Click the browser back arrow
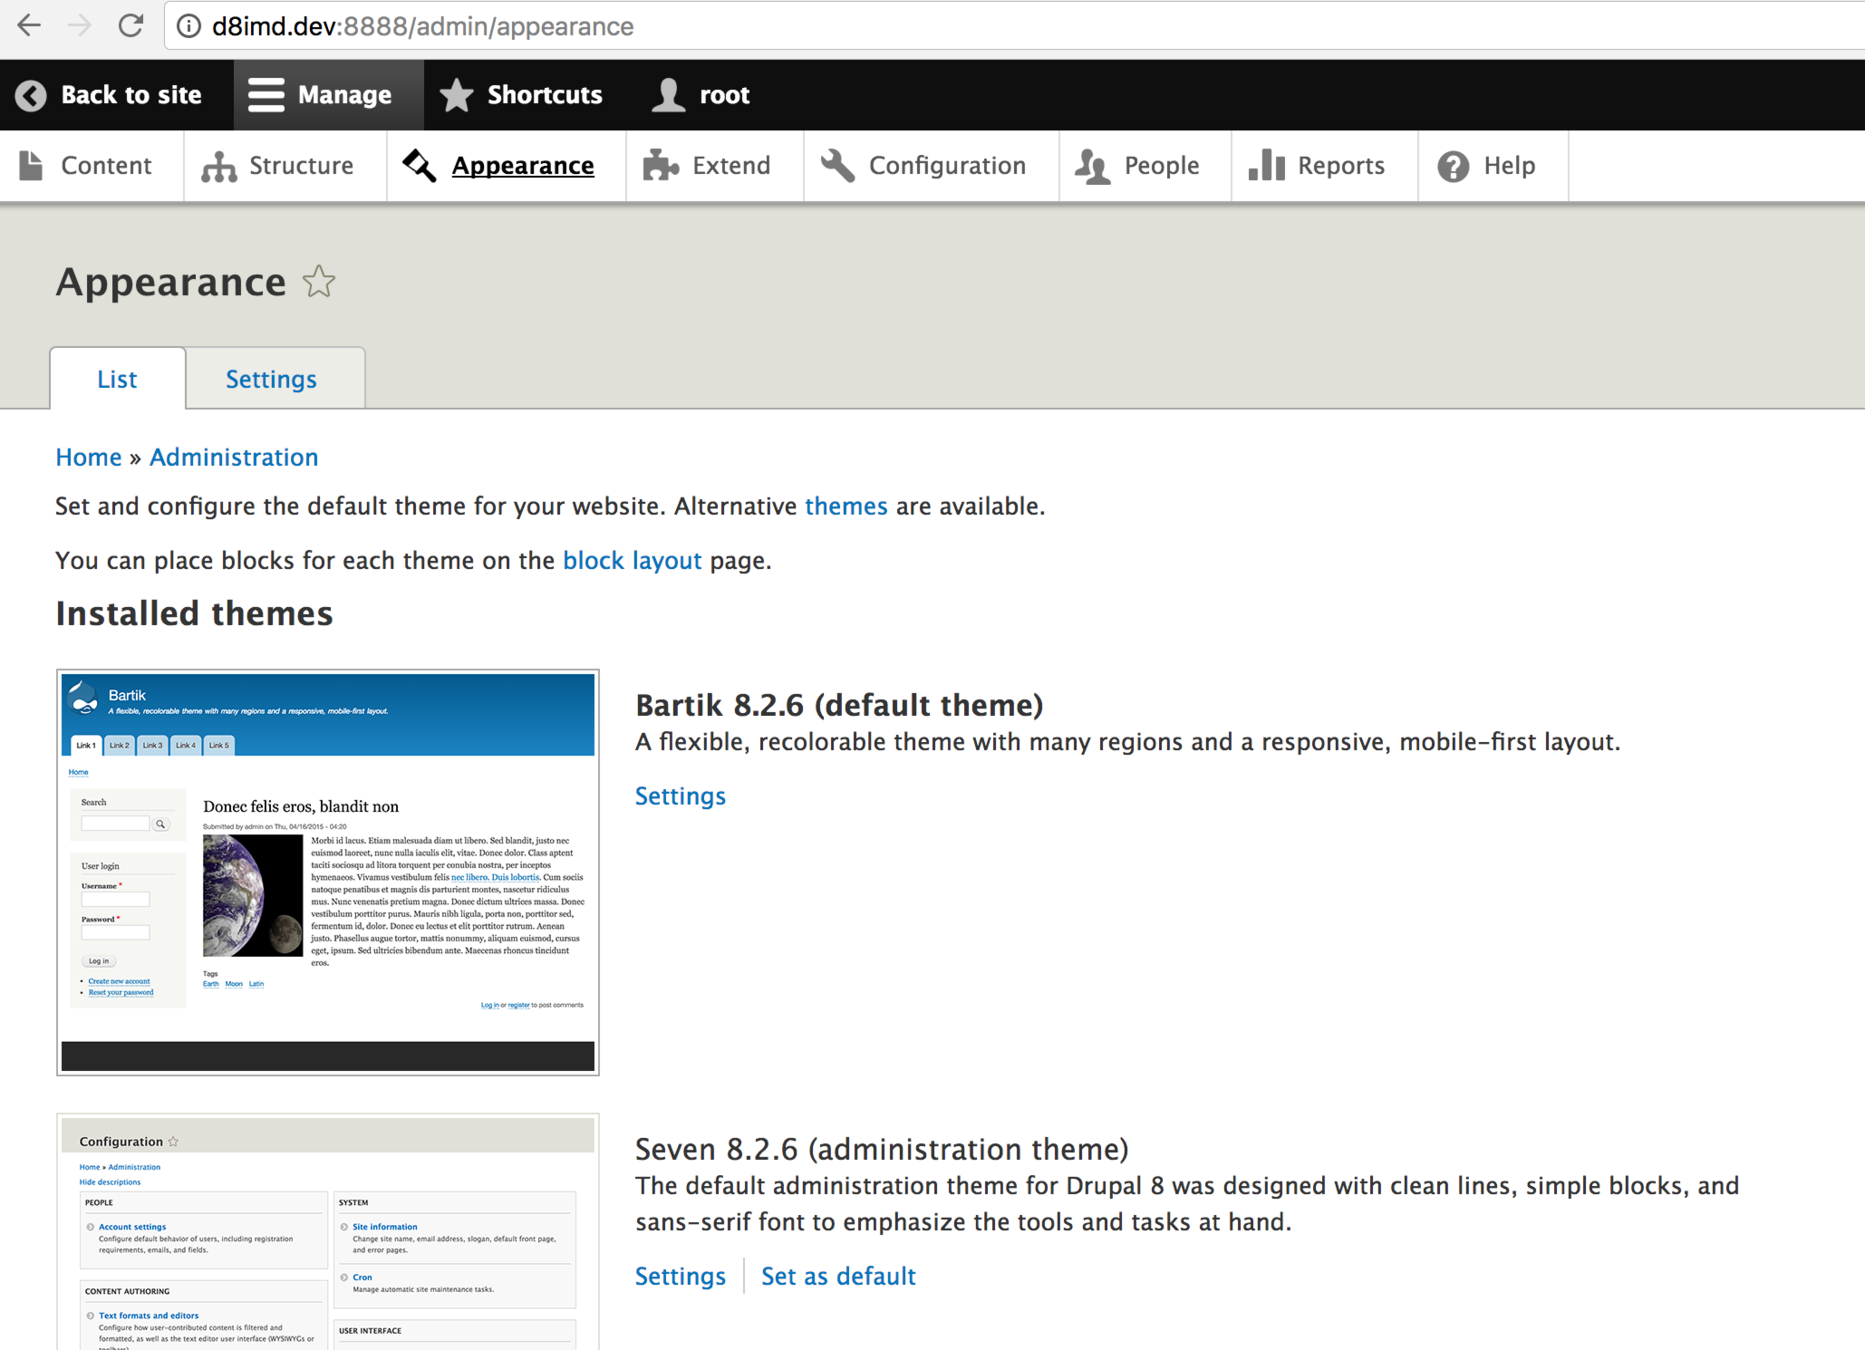 tap(29, 26)
